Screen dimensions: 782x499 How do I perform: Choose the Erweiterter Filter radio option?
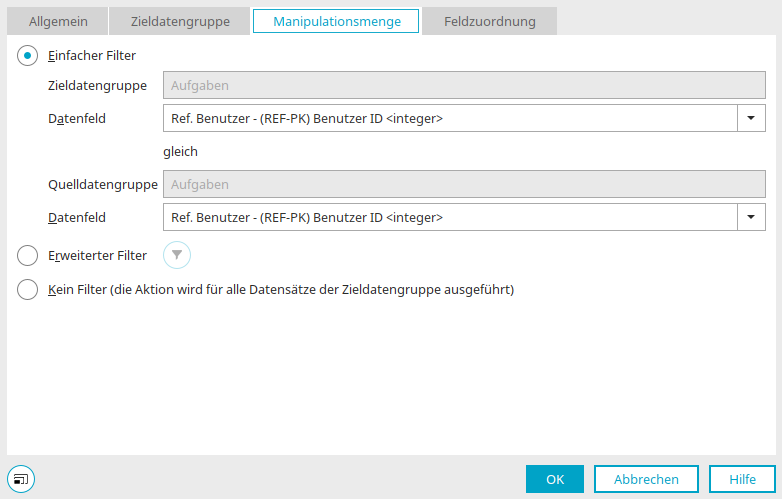pyautogui.click(x=27, y=255)
